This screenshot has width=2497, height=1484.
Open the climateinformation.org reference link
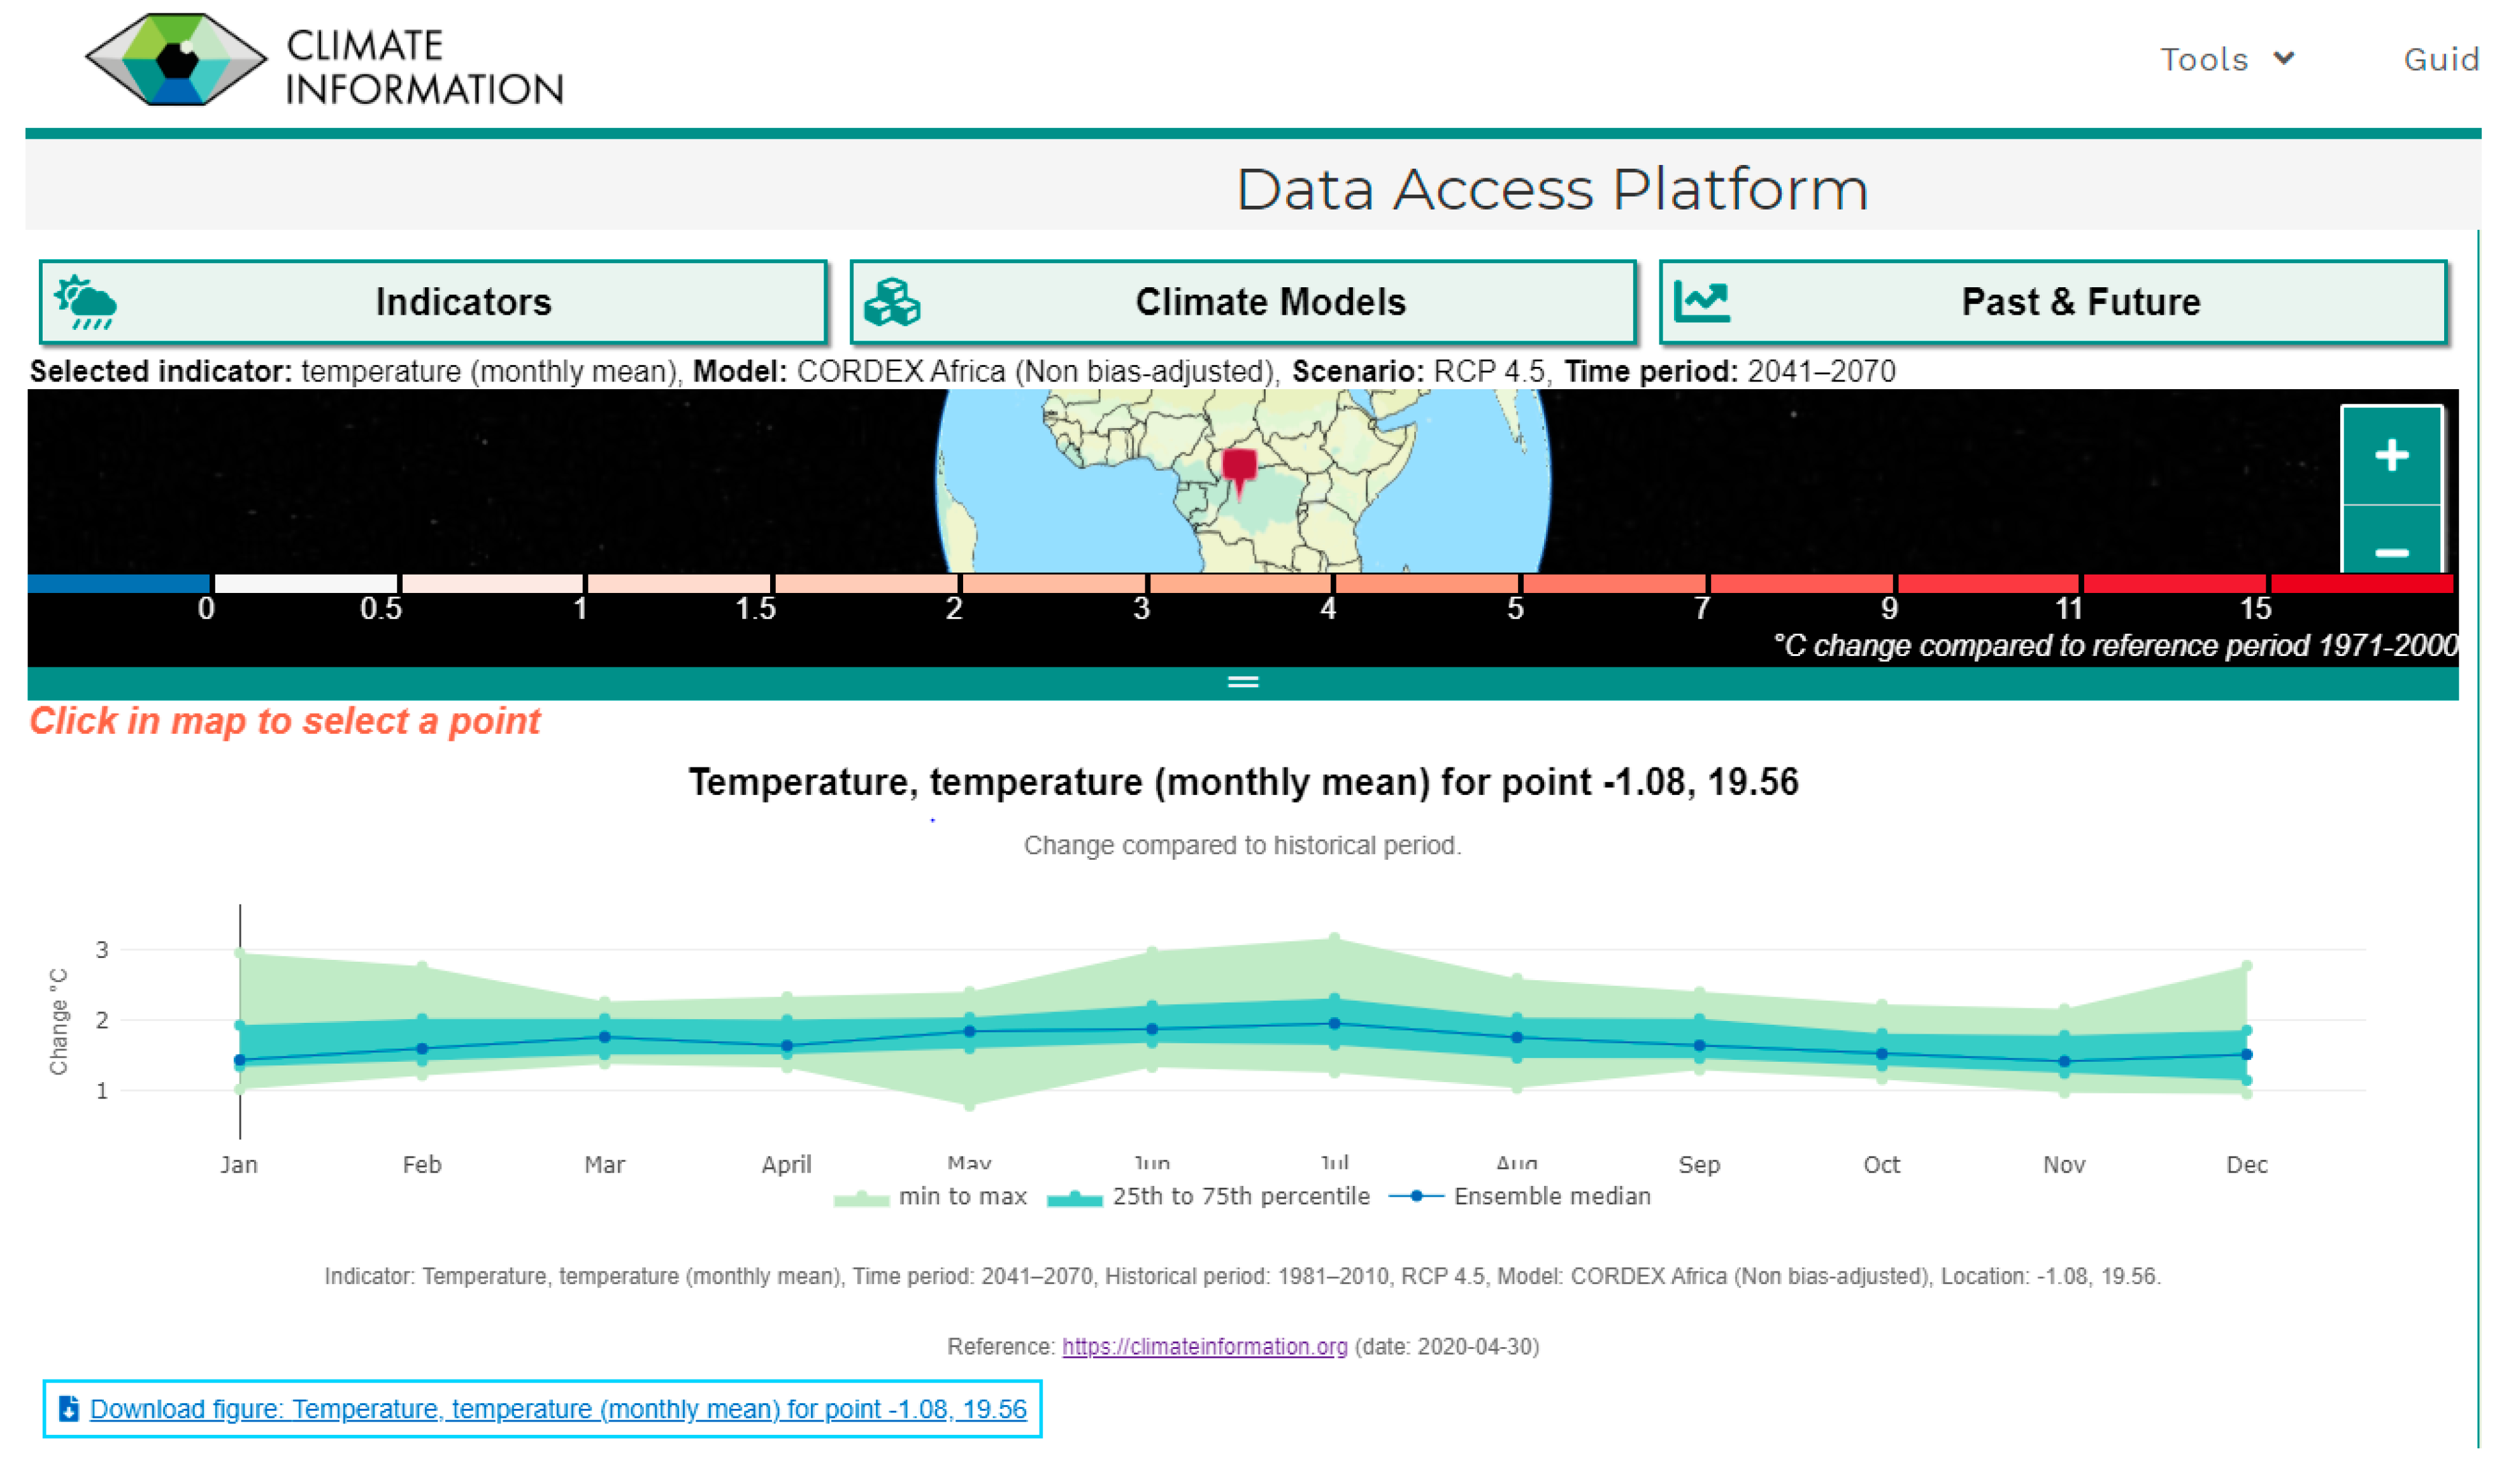(x=1204, y=1347)
